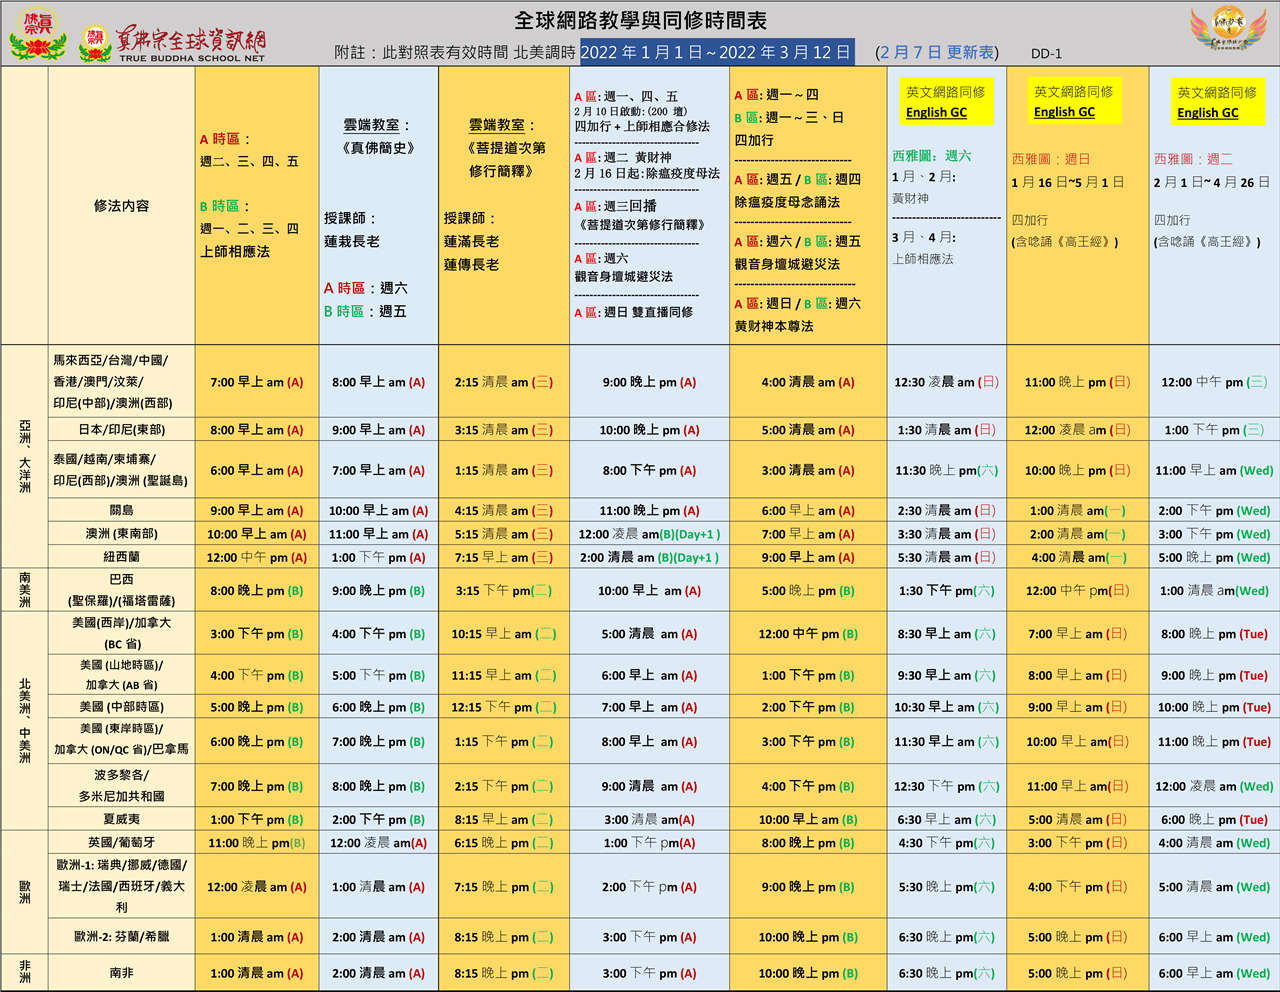Screen dimensions: 1280x992
Task: Click the '亞洲、大洋洲' region label
Action: (25, 456)
